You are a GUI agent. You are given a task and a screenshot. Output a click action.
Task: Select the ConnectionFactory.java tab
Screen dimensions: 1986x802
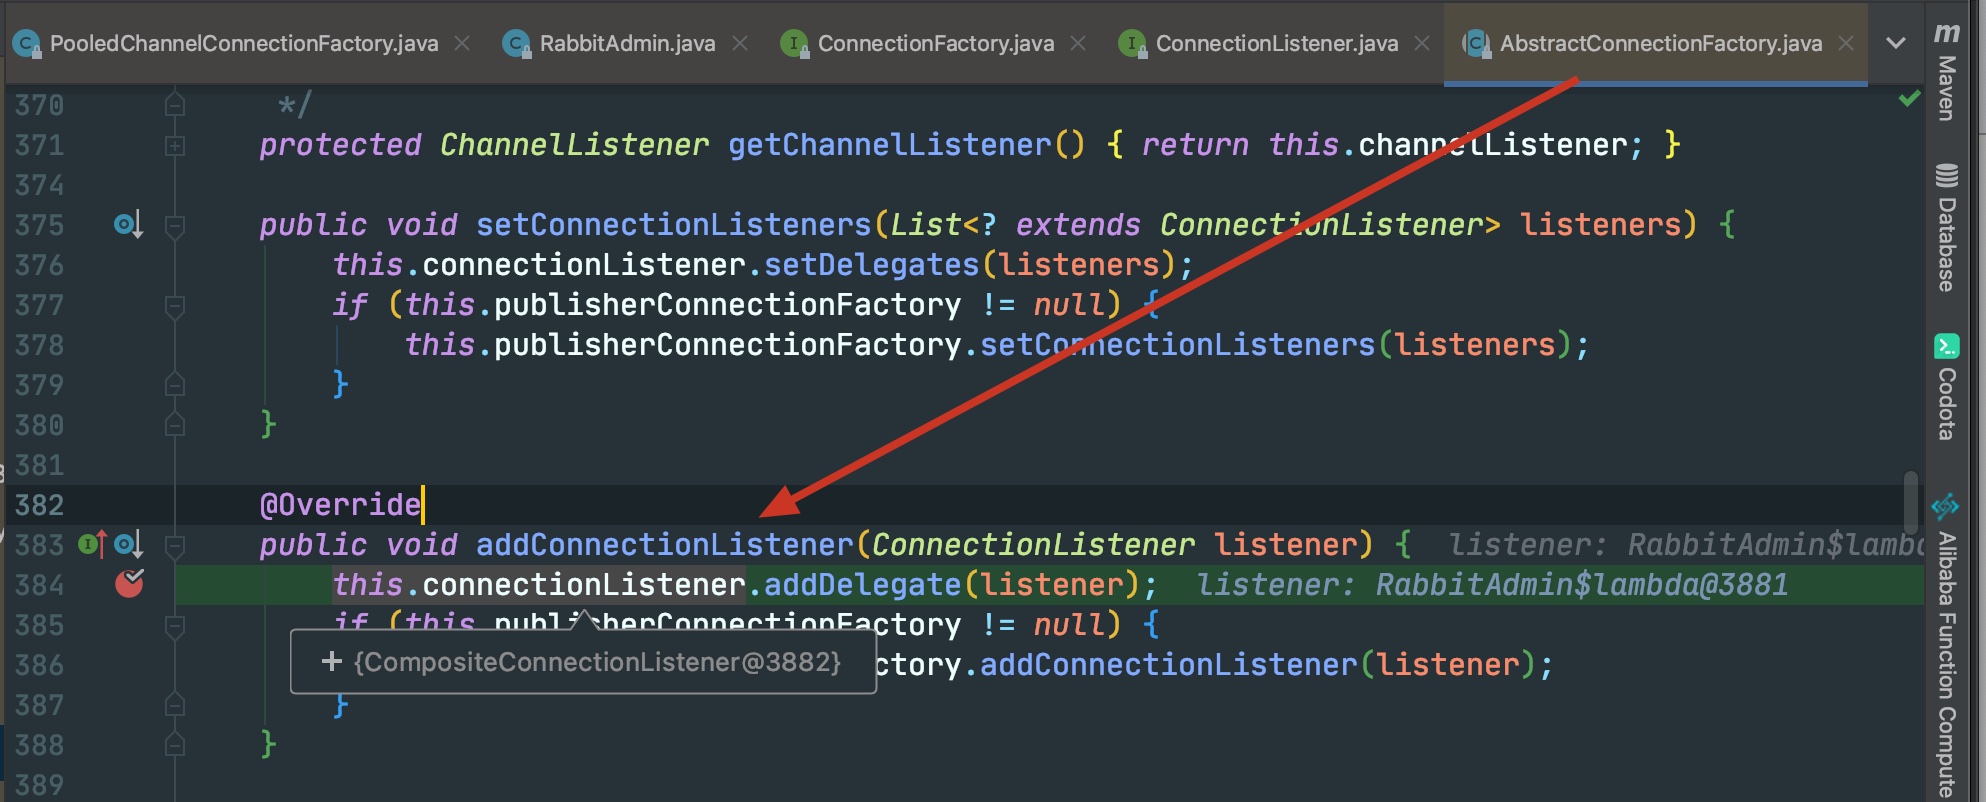[935, 43]
